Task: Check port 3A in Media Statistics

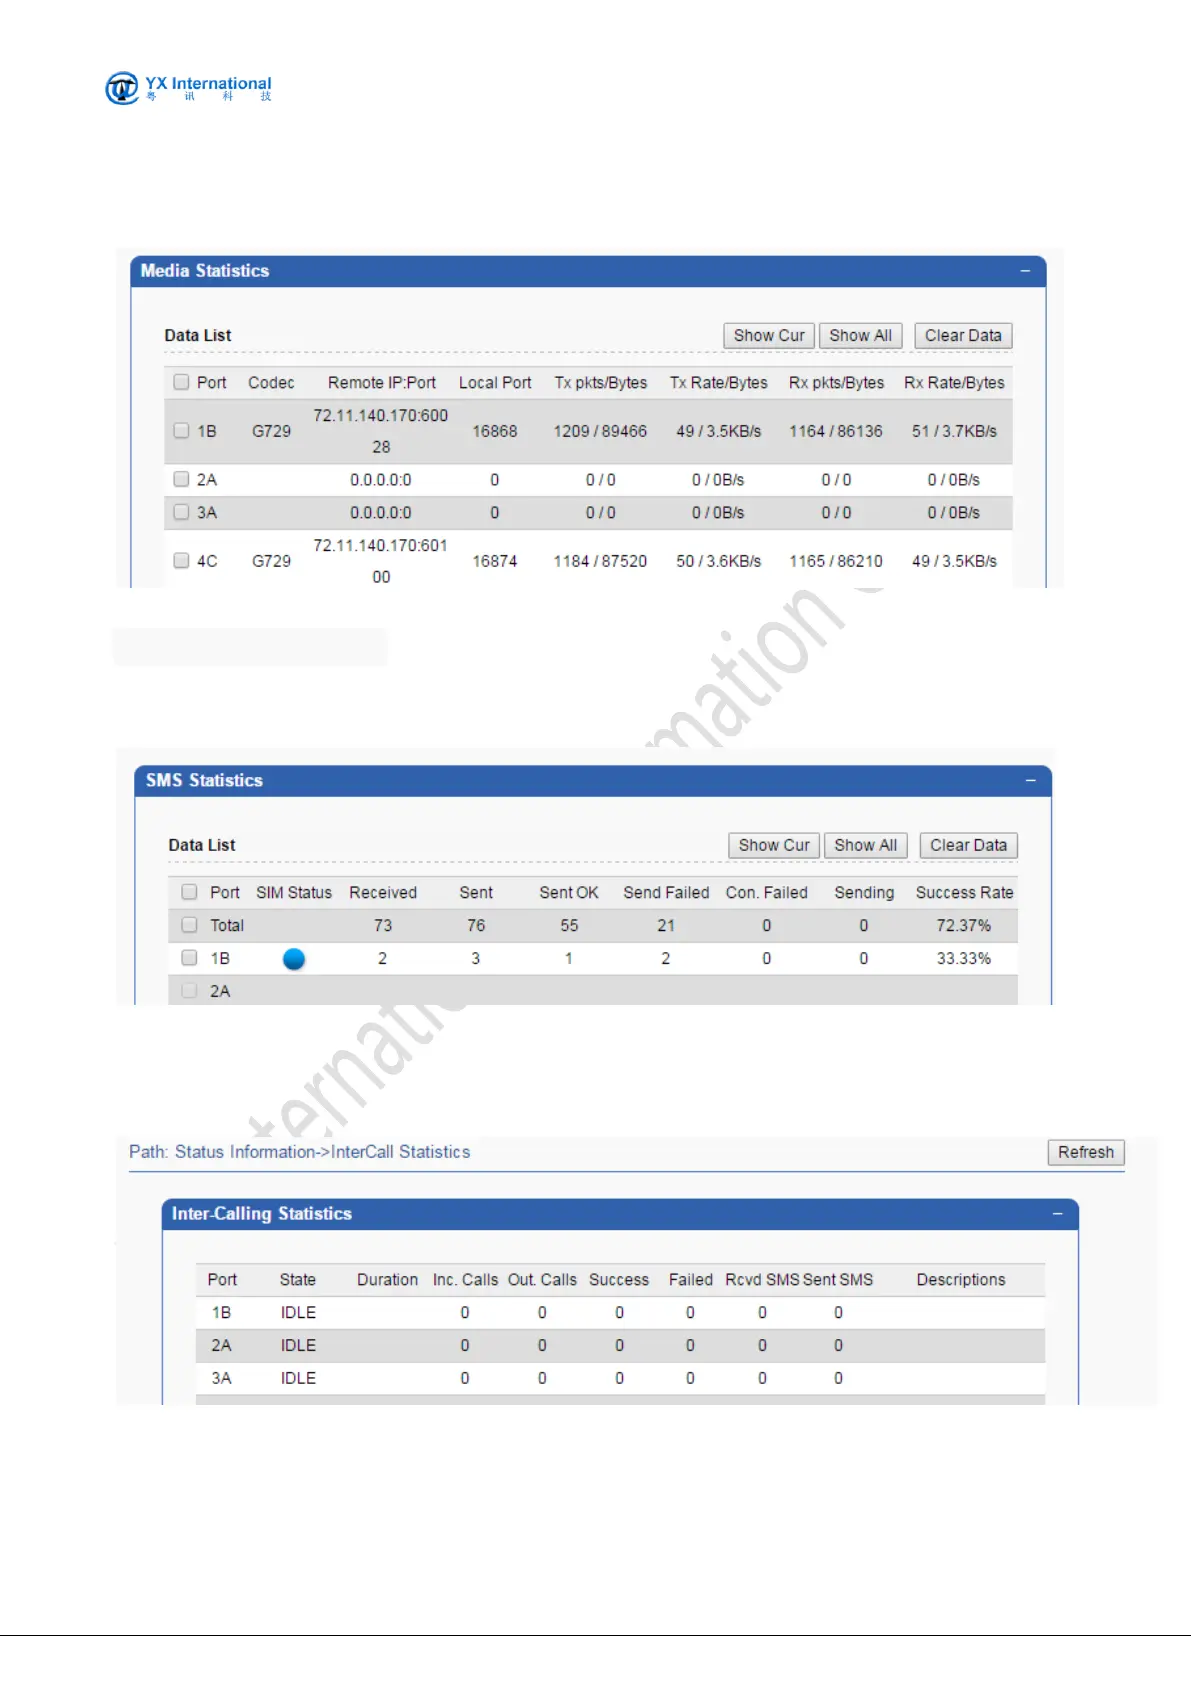Action: click(x=181, y=512)
